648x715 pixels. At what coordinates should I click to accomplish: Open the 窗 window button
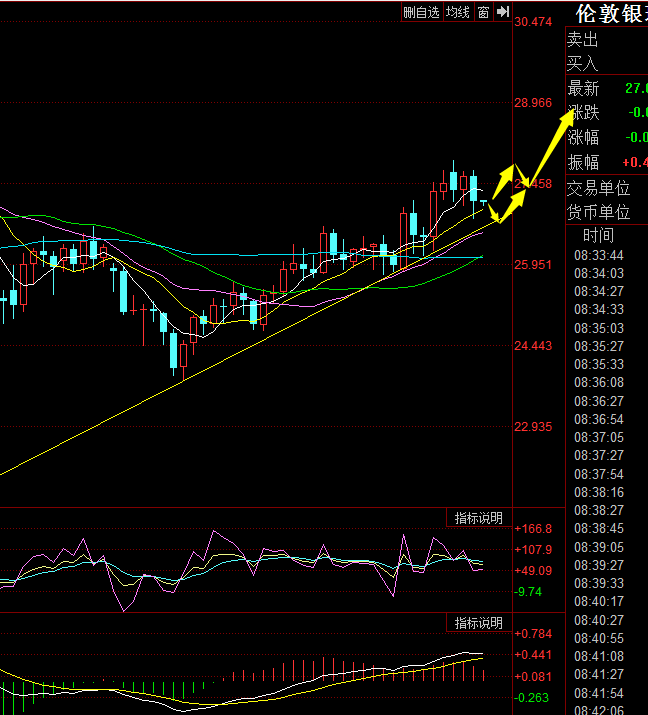point(483,12)
